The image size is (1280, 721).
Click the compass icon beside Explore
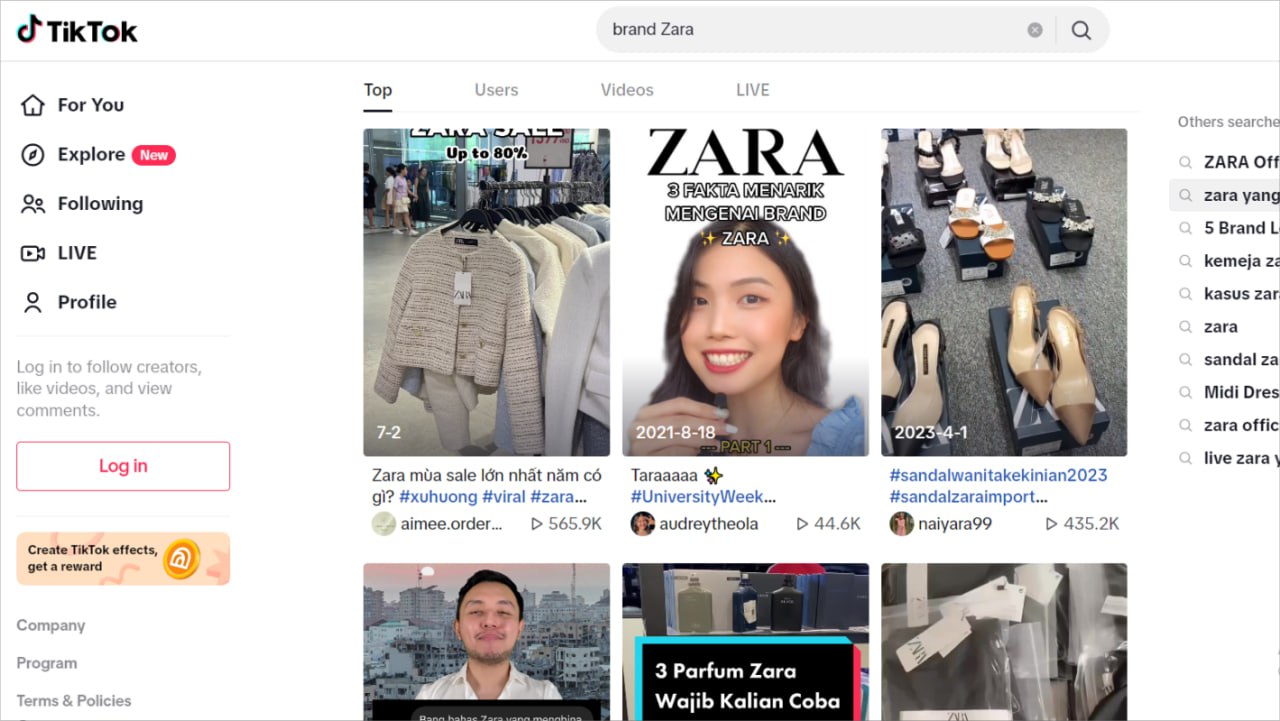coord(33,155)
